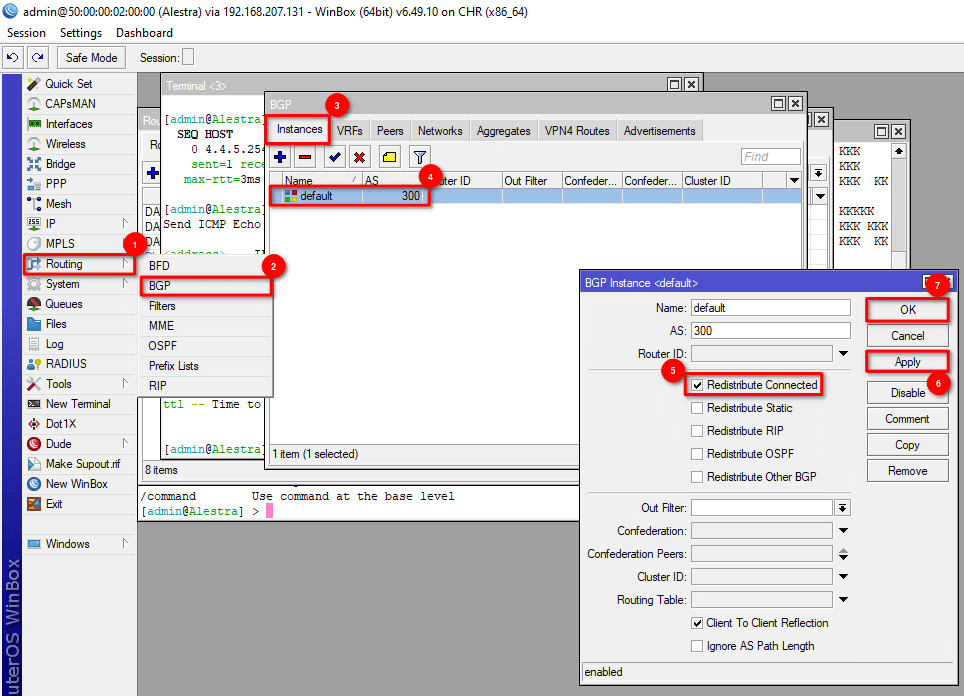Viewport: 964px width, 696px height.
Task: Click the red minus remove icon in BGP toolbar
Action: 305,157
